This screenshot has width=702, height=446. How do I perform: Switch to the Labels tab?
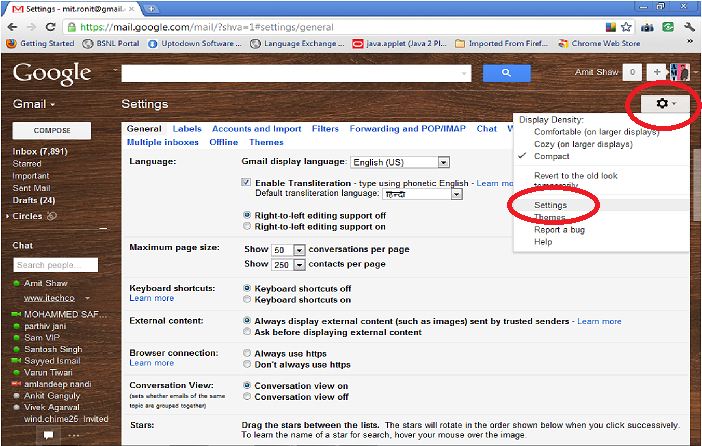point(187,129)
